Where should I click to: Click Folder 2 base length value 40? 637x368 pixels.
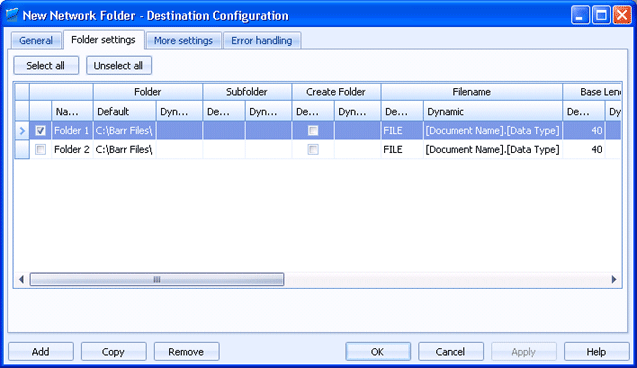[x=584, y=149]
